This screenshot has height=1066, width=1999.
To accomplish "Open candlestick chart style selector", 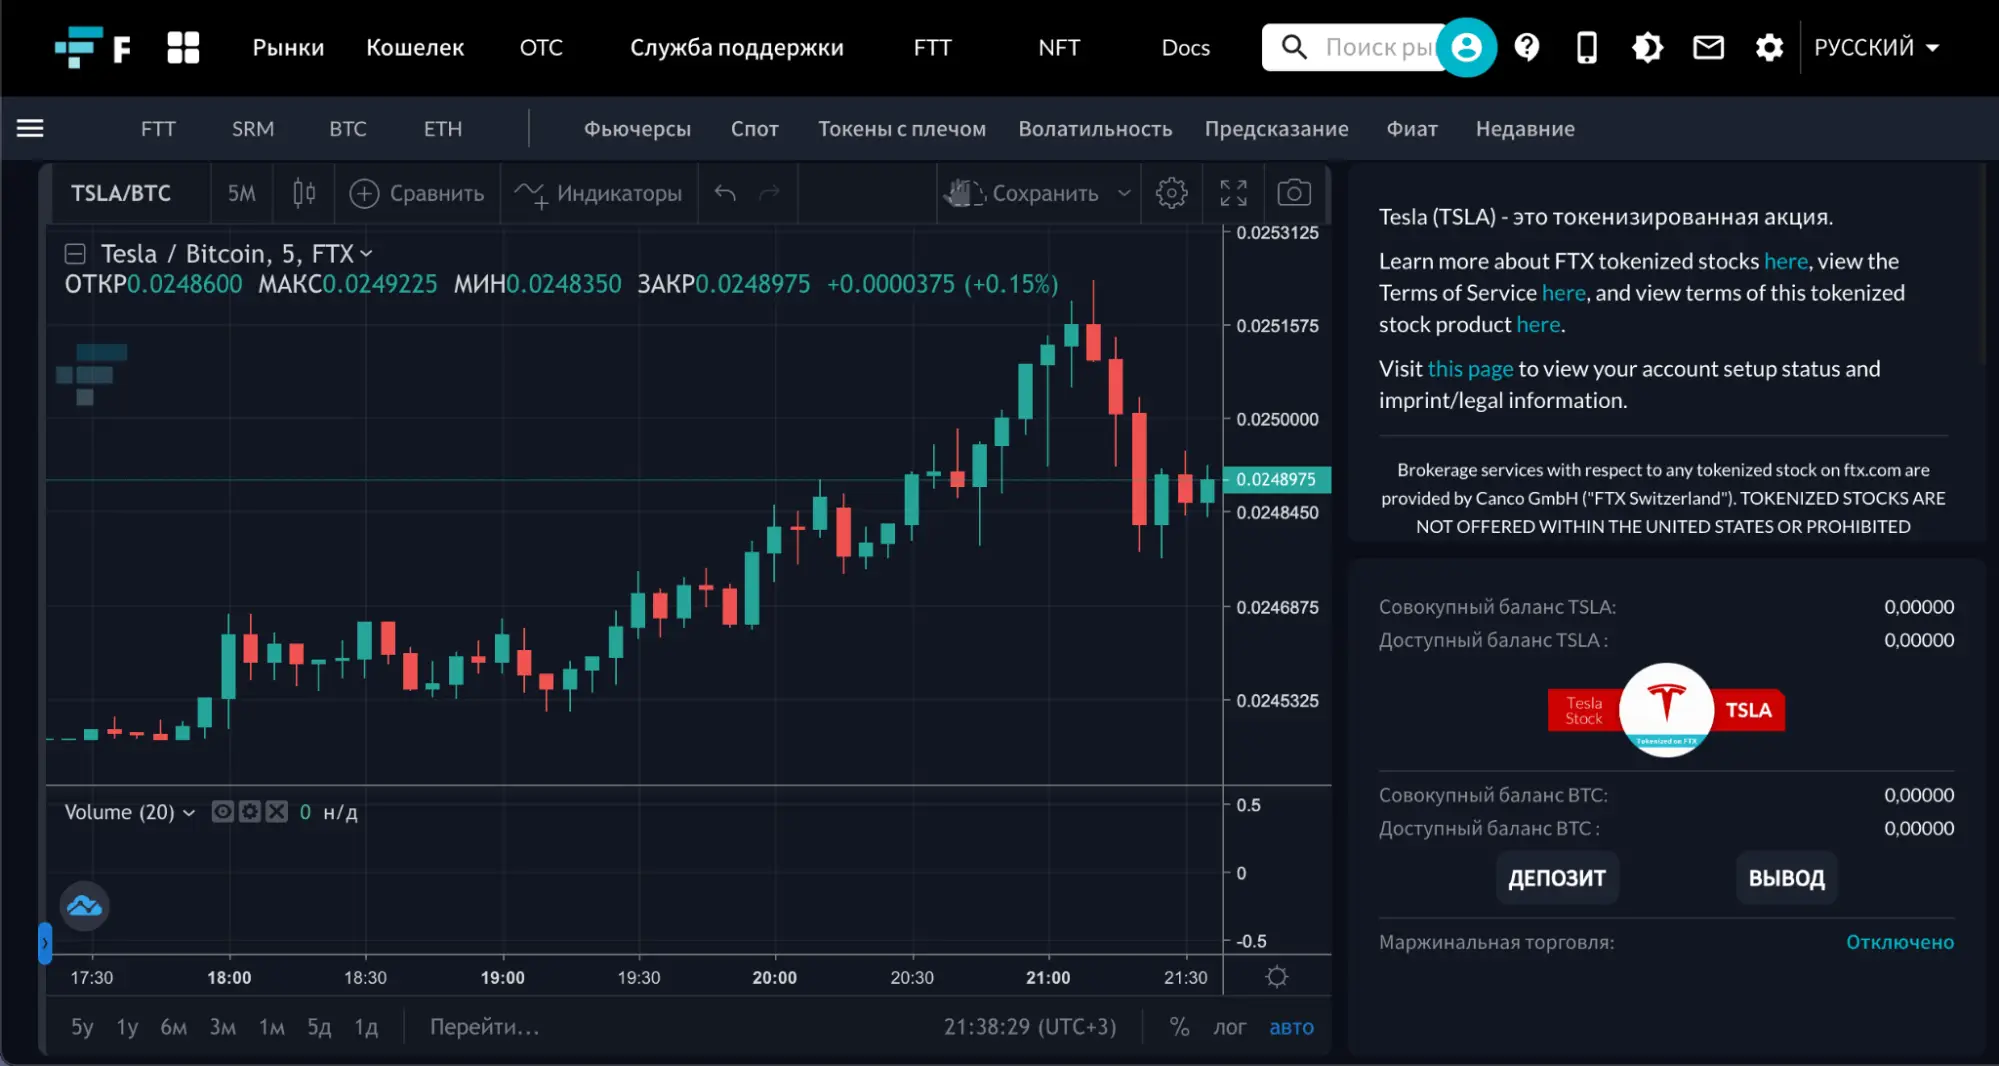I will tap(304, 193).
